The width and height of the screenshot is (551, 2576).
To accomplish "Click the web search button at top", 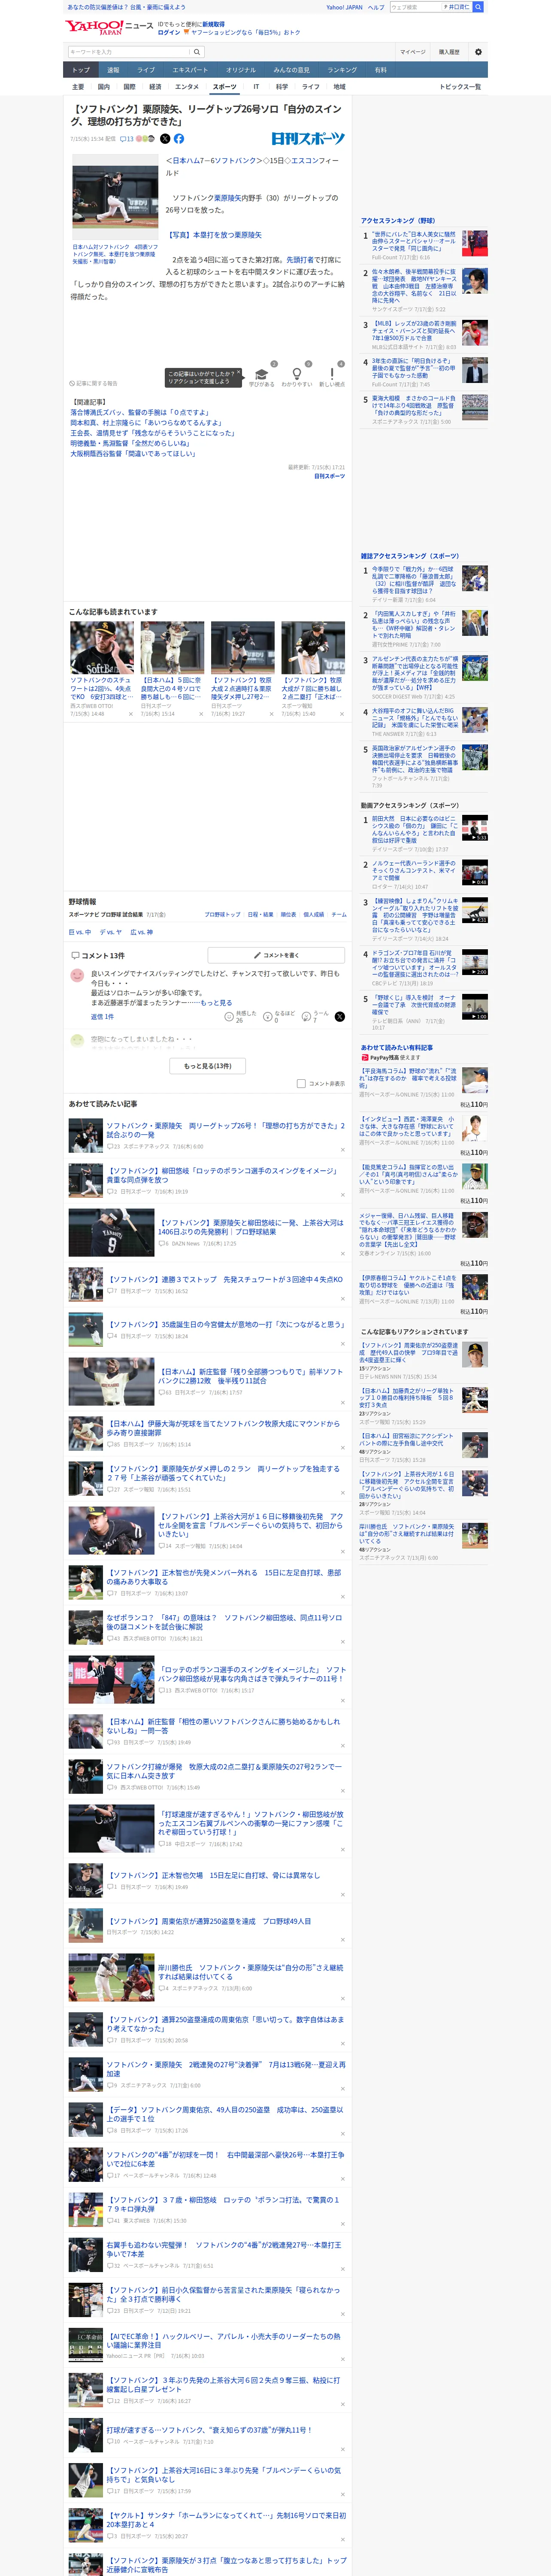I will pos(478,7).
